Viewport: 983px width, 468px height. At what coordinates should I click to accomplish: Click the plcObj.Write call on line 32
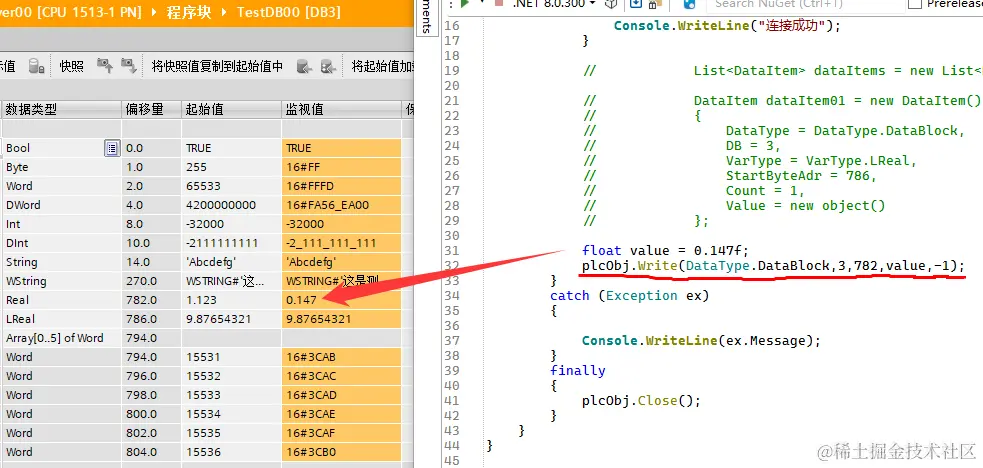tap(773, 266)
